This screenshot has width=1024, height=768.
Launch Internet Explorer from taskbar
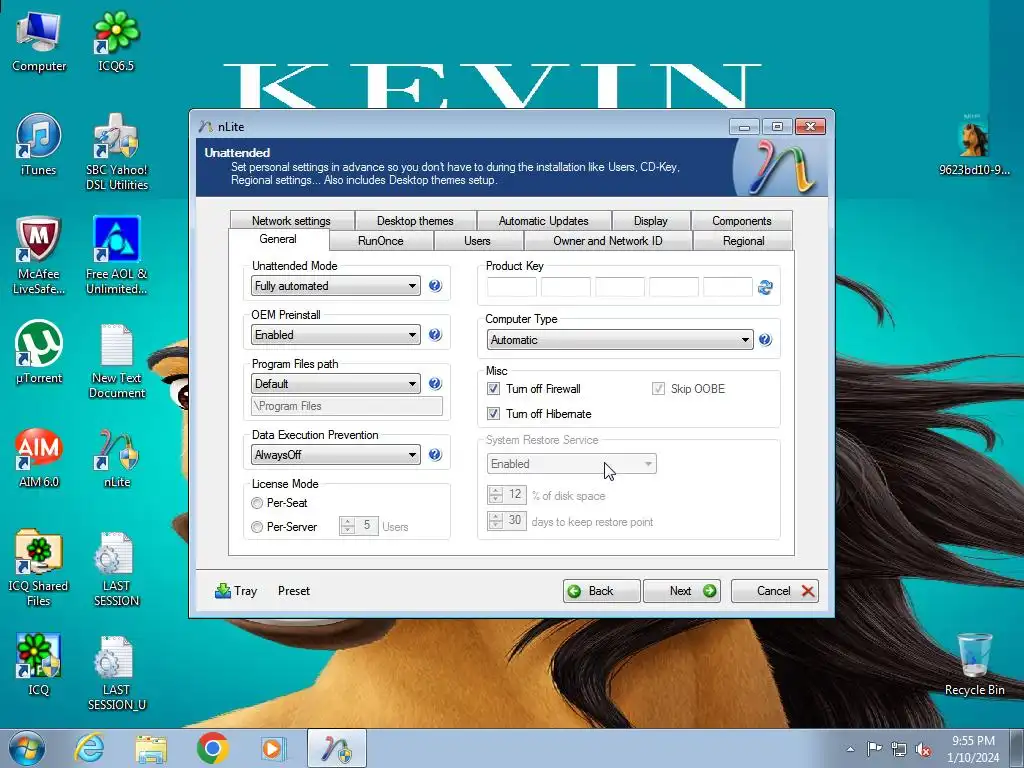89,748
